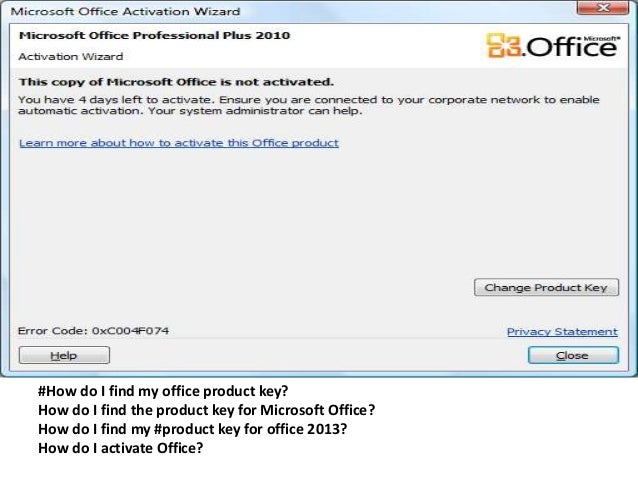Click the Activation Wizard subtitle
This screenshot has height=479, width=638.
point(70,57)
